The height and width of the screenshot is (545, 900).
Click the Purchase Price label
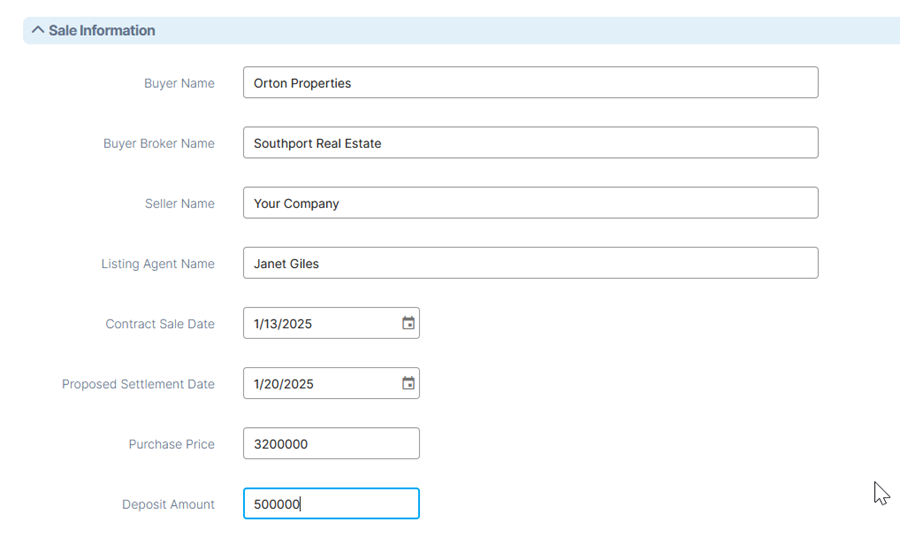click(x=172, y=445)
